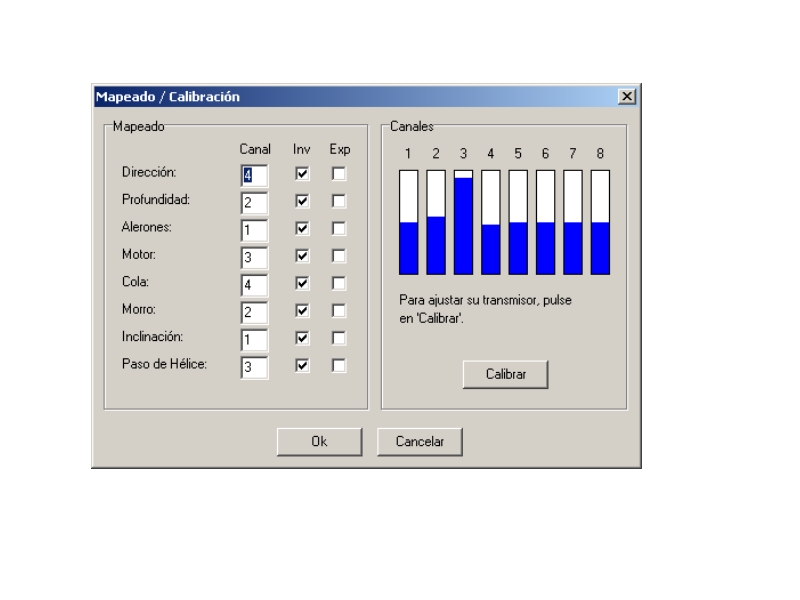The height and width of the screenshot is (600, 800).
Task: Select the channel 8 level indicator
Action: click(599, 222)
